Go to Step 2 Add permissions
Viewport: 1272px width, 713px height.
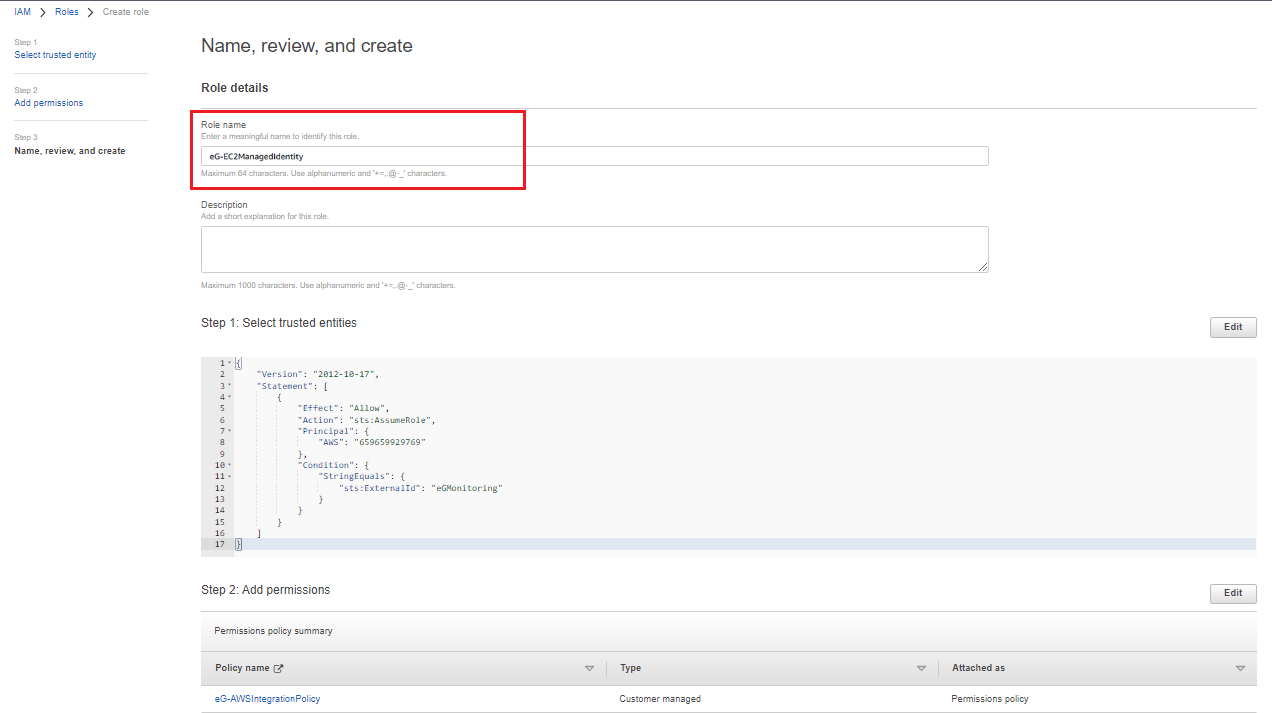click(x=49, y=103)
